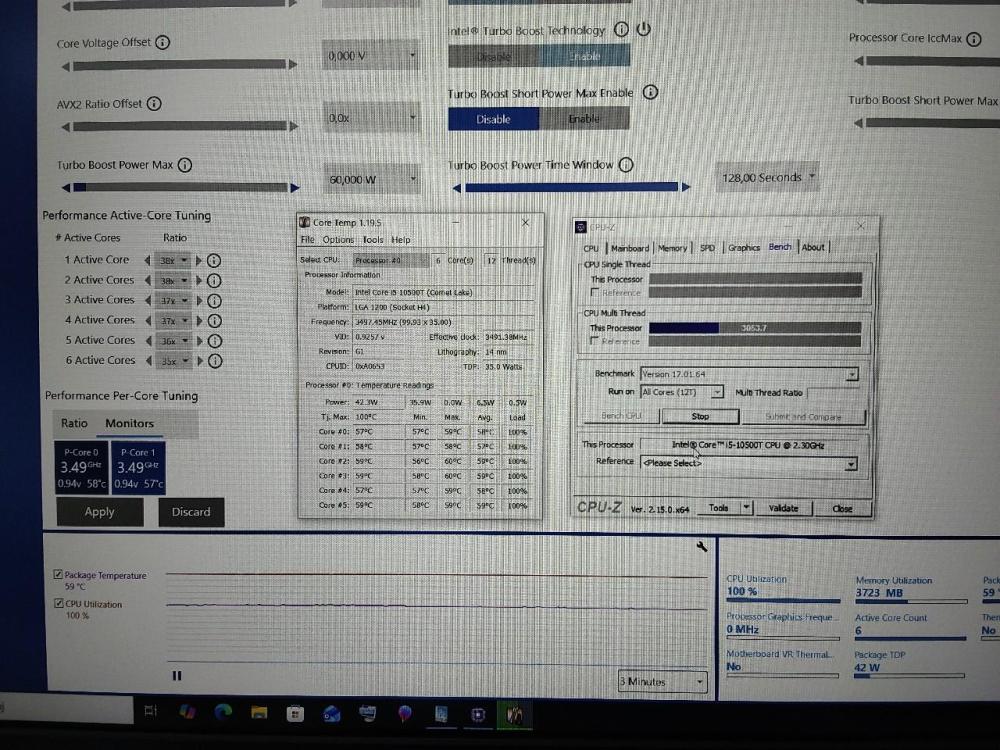Show info for 1 Active Core ratio

(x=214, y=260)
